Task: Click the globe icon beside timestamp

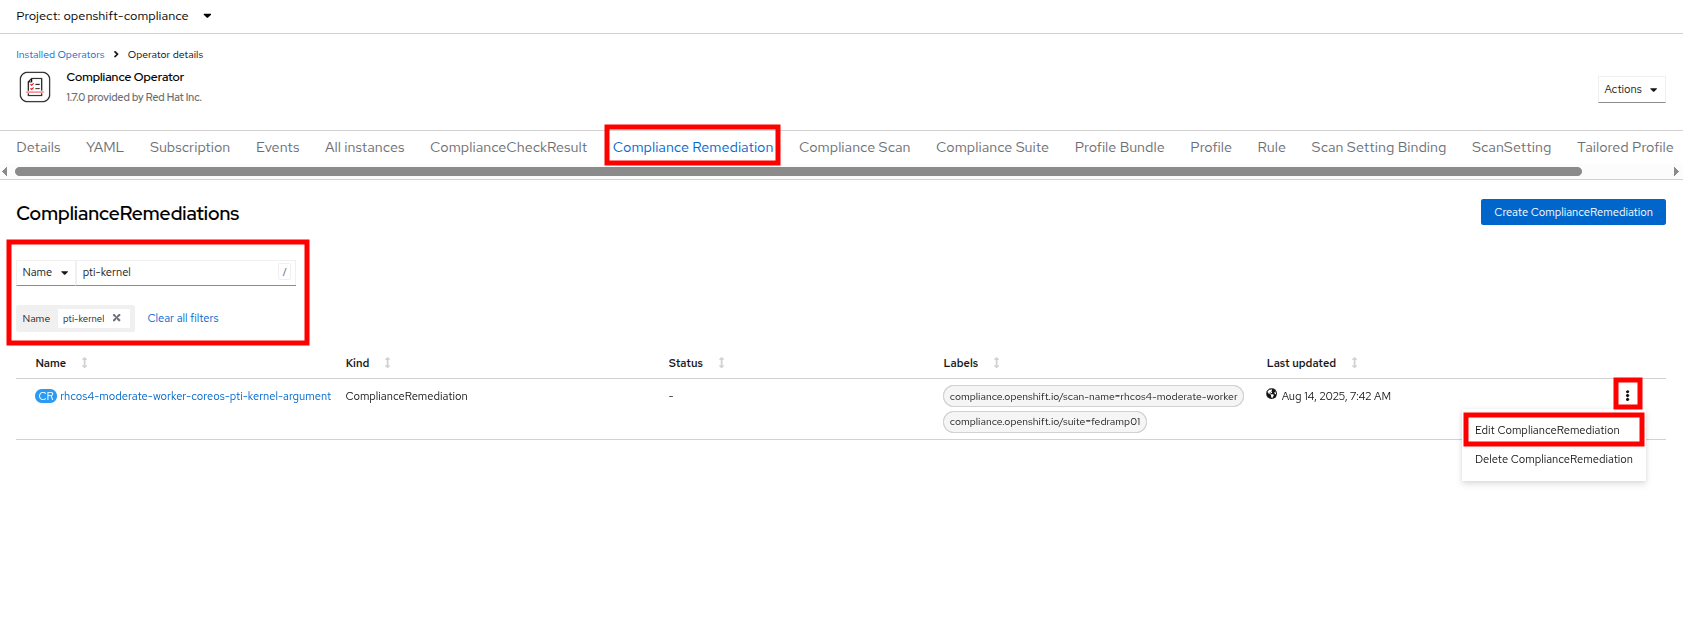Action: click(x=1272, y=394)
